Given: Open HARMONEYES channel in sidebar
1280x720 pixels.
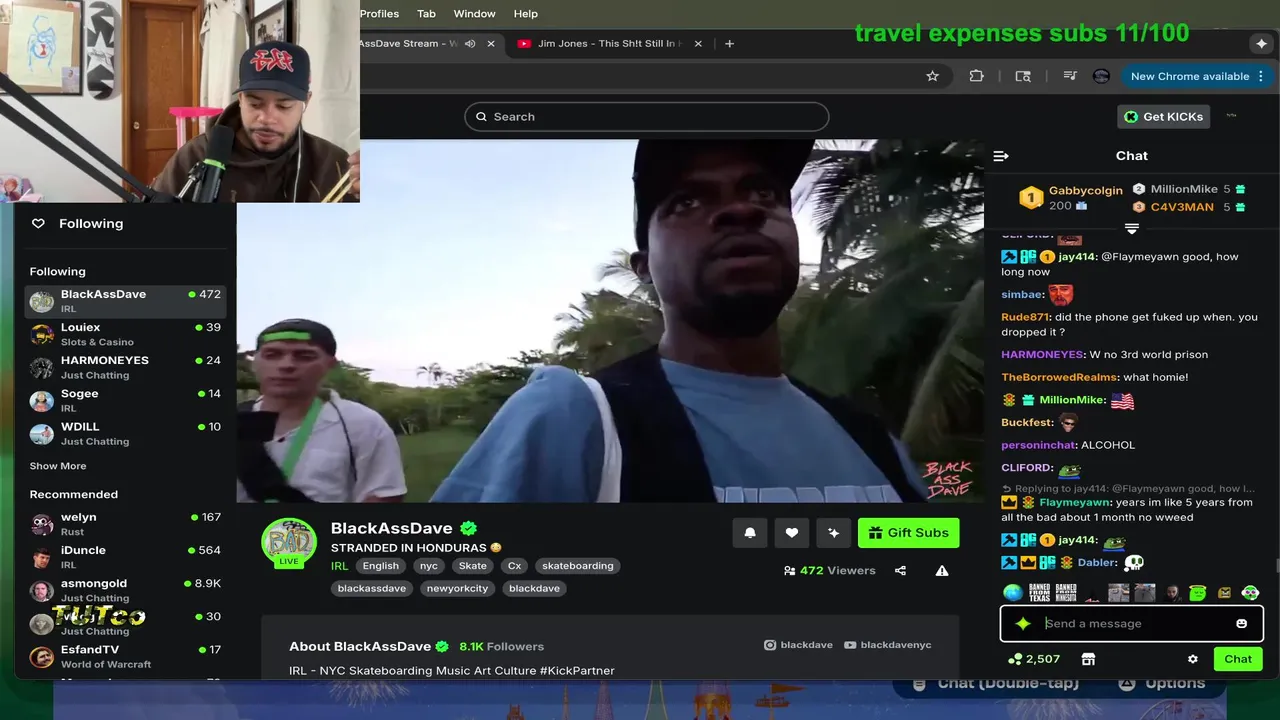Looking at the screenshot, I should coord(125,367).
